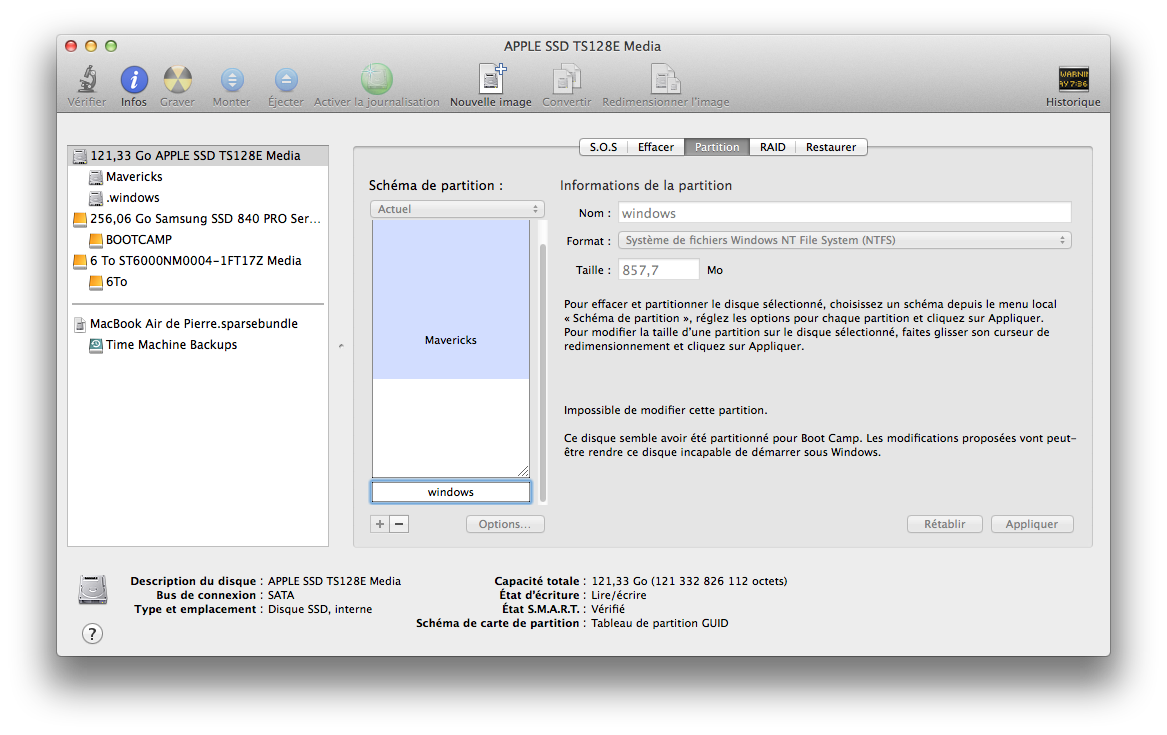Open the Schéma de partition Actuel dropdown
1167x735 pixels.
pyautogui.click(x=457, y=209)
